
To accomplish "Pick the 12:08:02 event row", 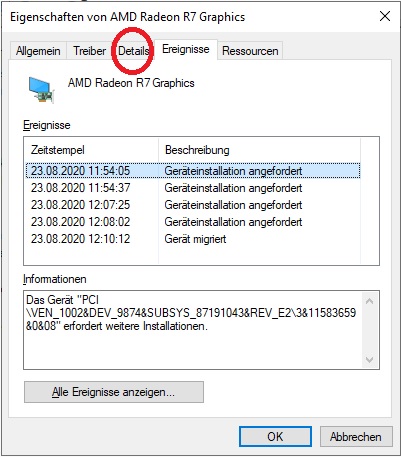I will click(x=193, y=222).
